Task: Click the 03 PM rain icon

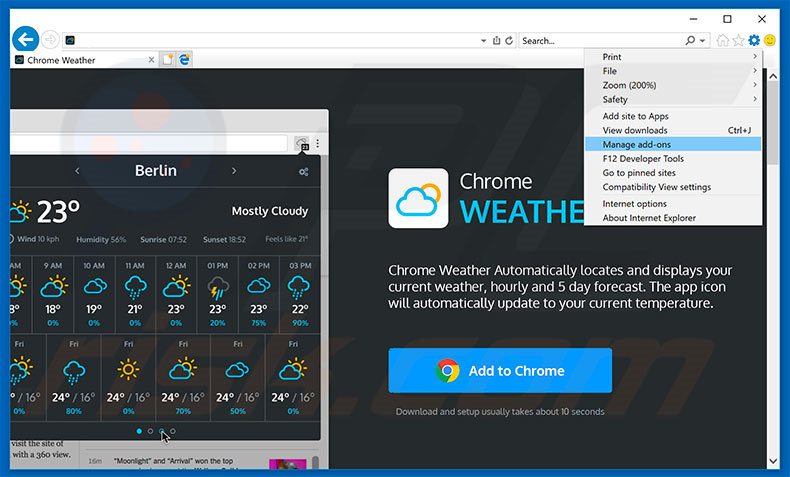Action: click(299, 288)
